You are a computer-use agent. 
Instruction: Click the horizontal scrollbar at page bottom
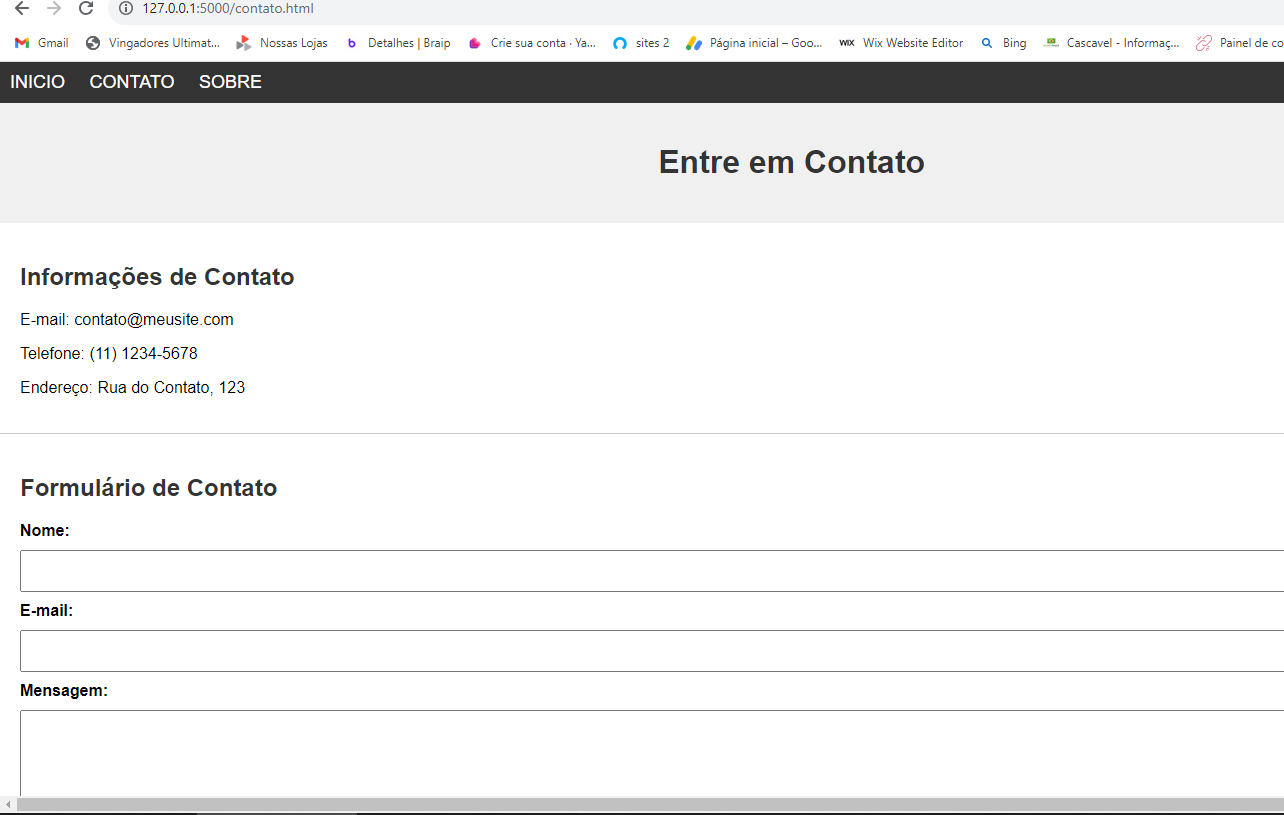pos(650,804)
